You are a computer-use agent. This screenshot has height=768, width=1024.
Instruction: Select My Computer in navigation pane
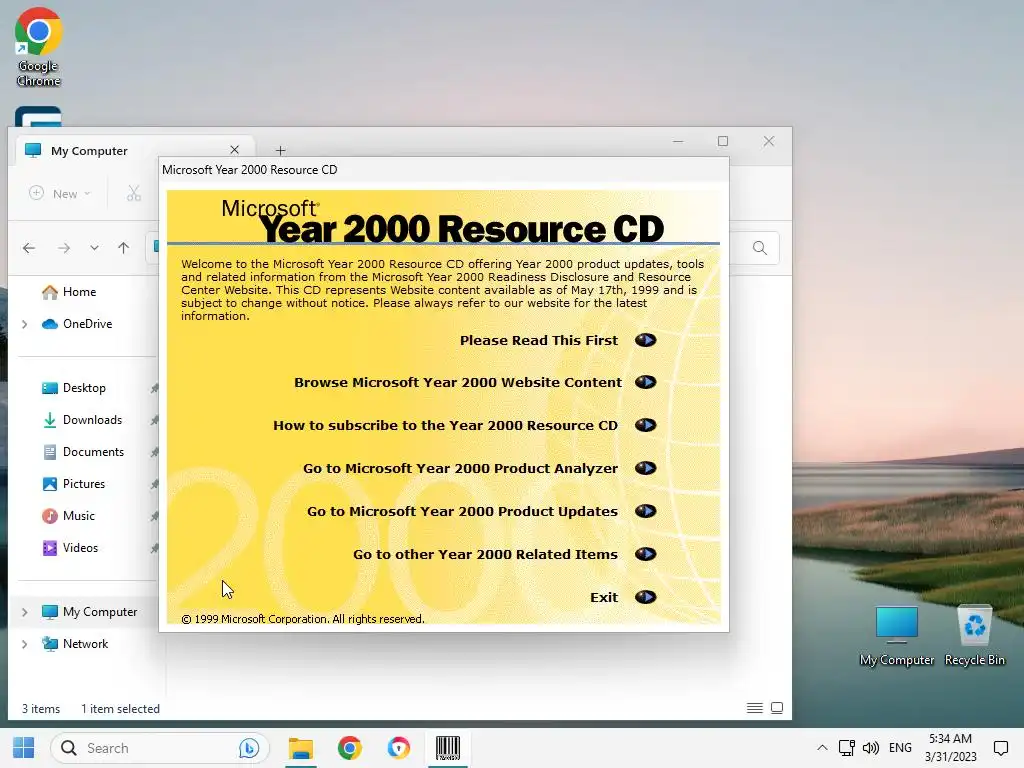[89, 612]
